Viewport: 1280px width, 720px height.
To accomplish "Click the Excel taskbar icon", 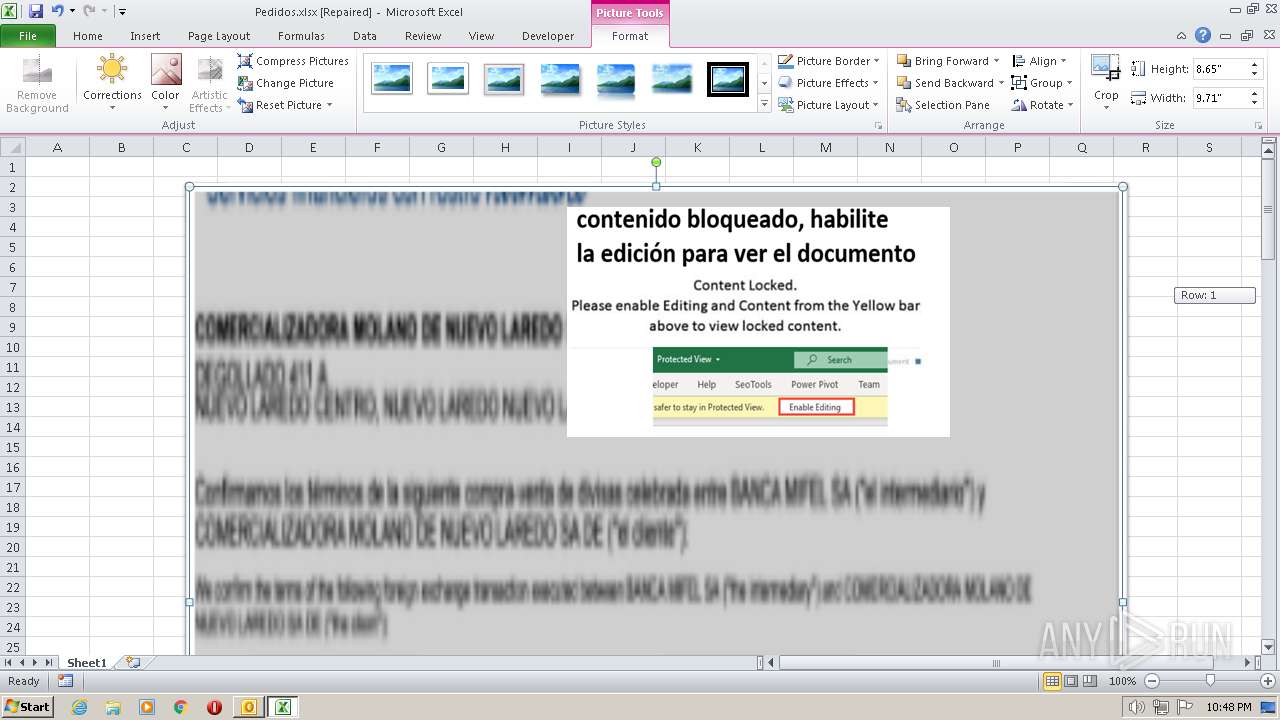I will pyautogui.click(x=283, y=707).
